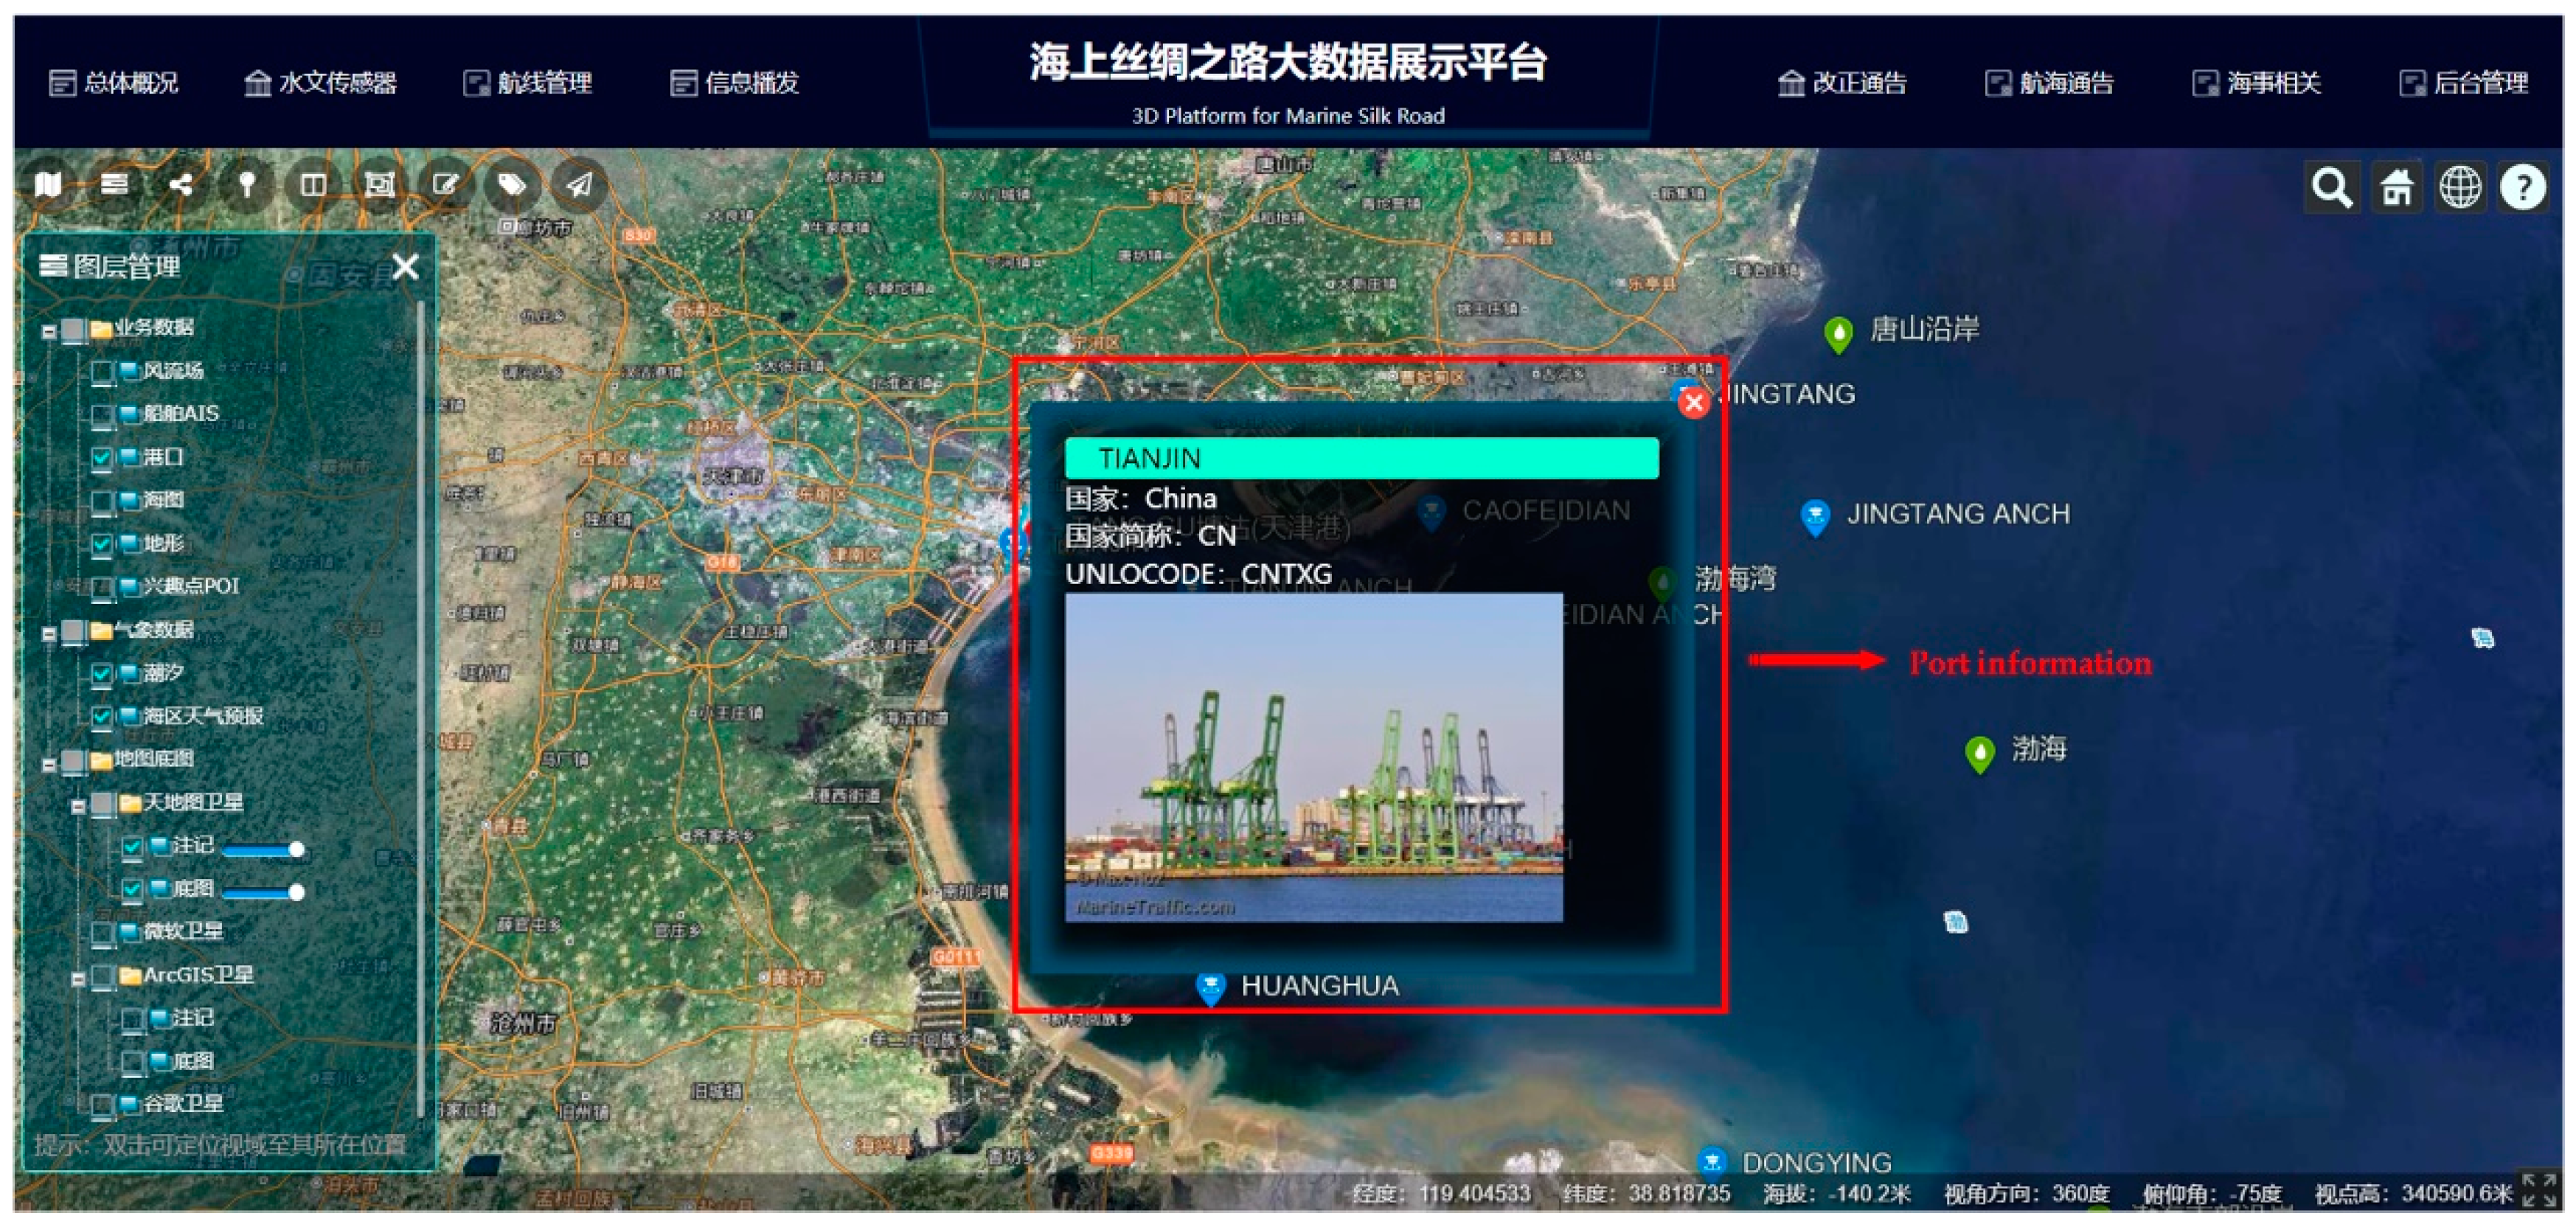Uncheck the 地形 layer checkbox
This screenshot has width=2576, height=1230.
102,545
